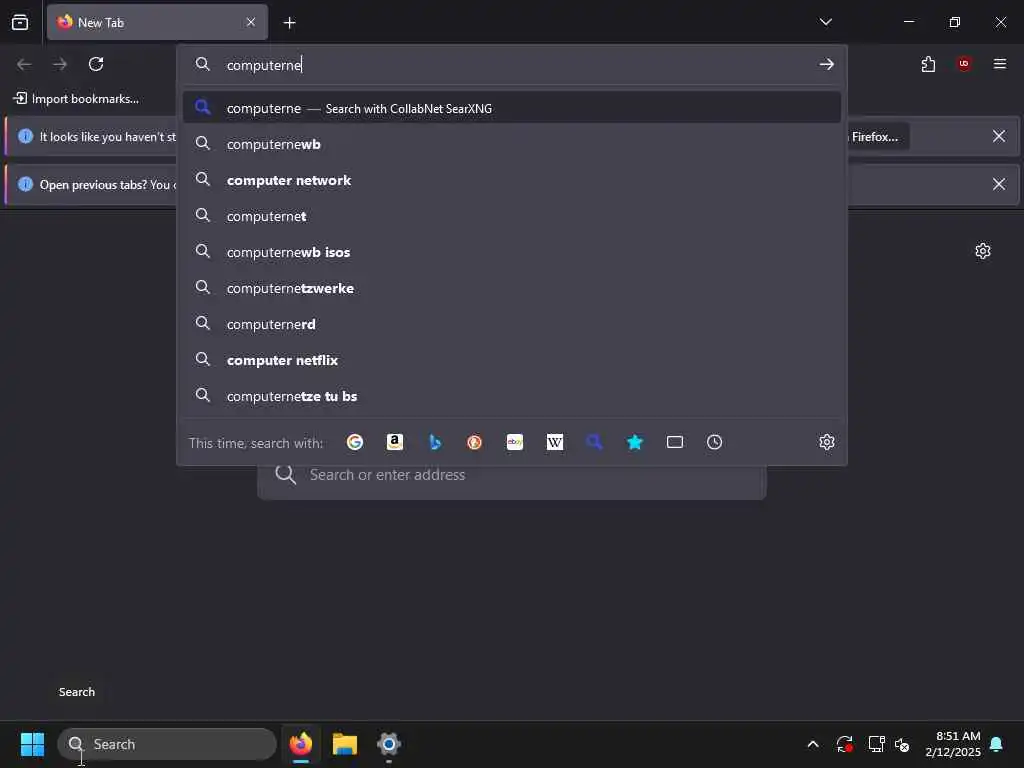Search with Google one-off icon
The width and height of the screenshot is (1024, 768).
point(355,442)
